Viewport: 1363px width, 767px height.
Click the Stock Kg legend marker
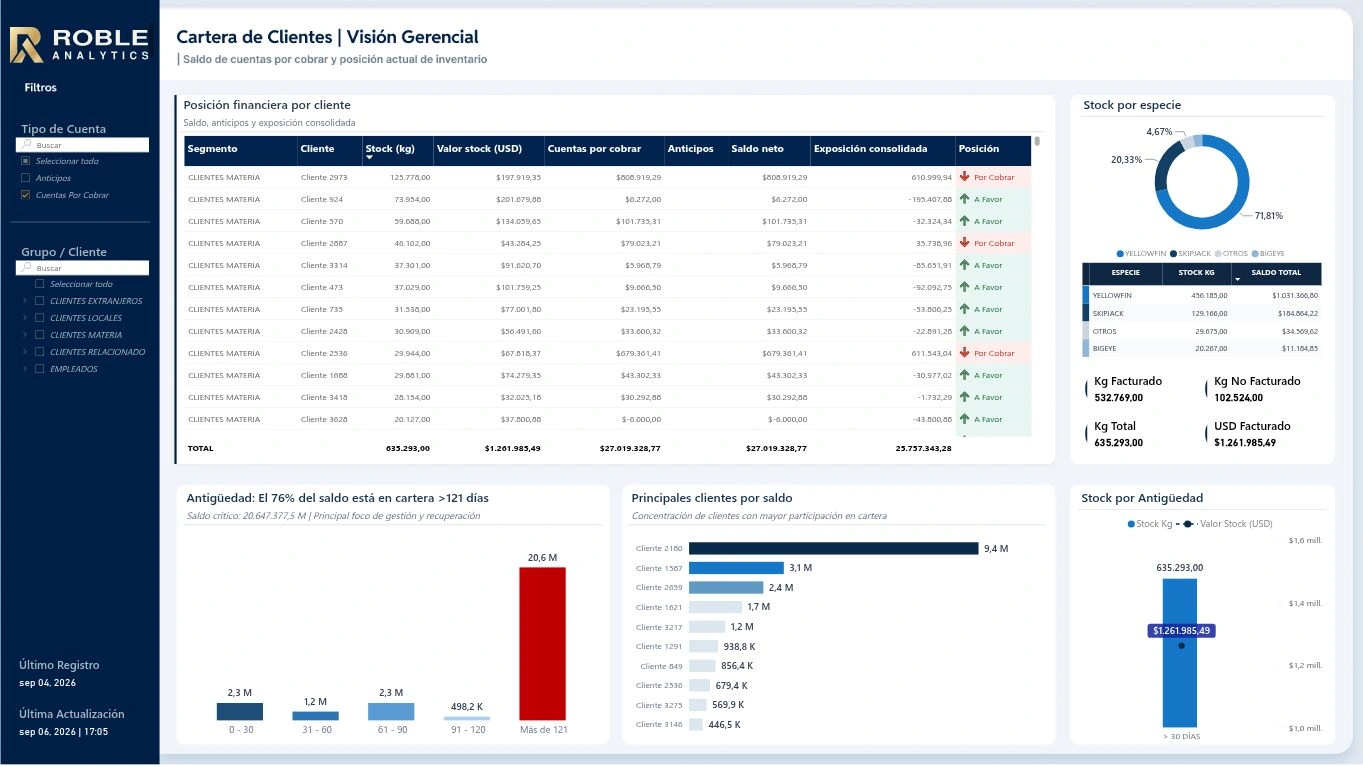1131,524
